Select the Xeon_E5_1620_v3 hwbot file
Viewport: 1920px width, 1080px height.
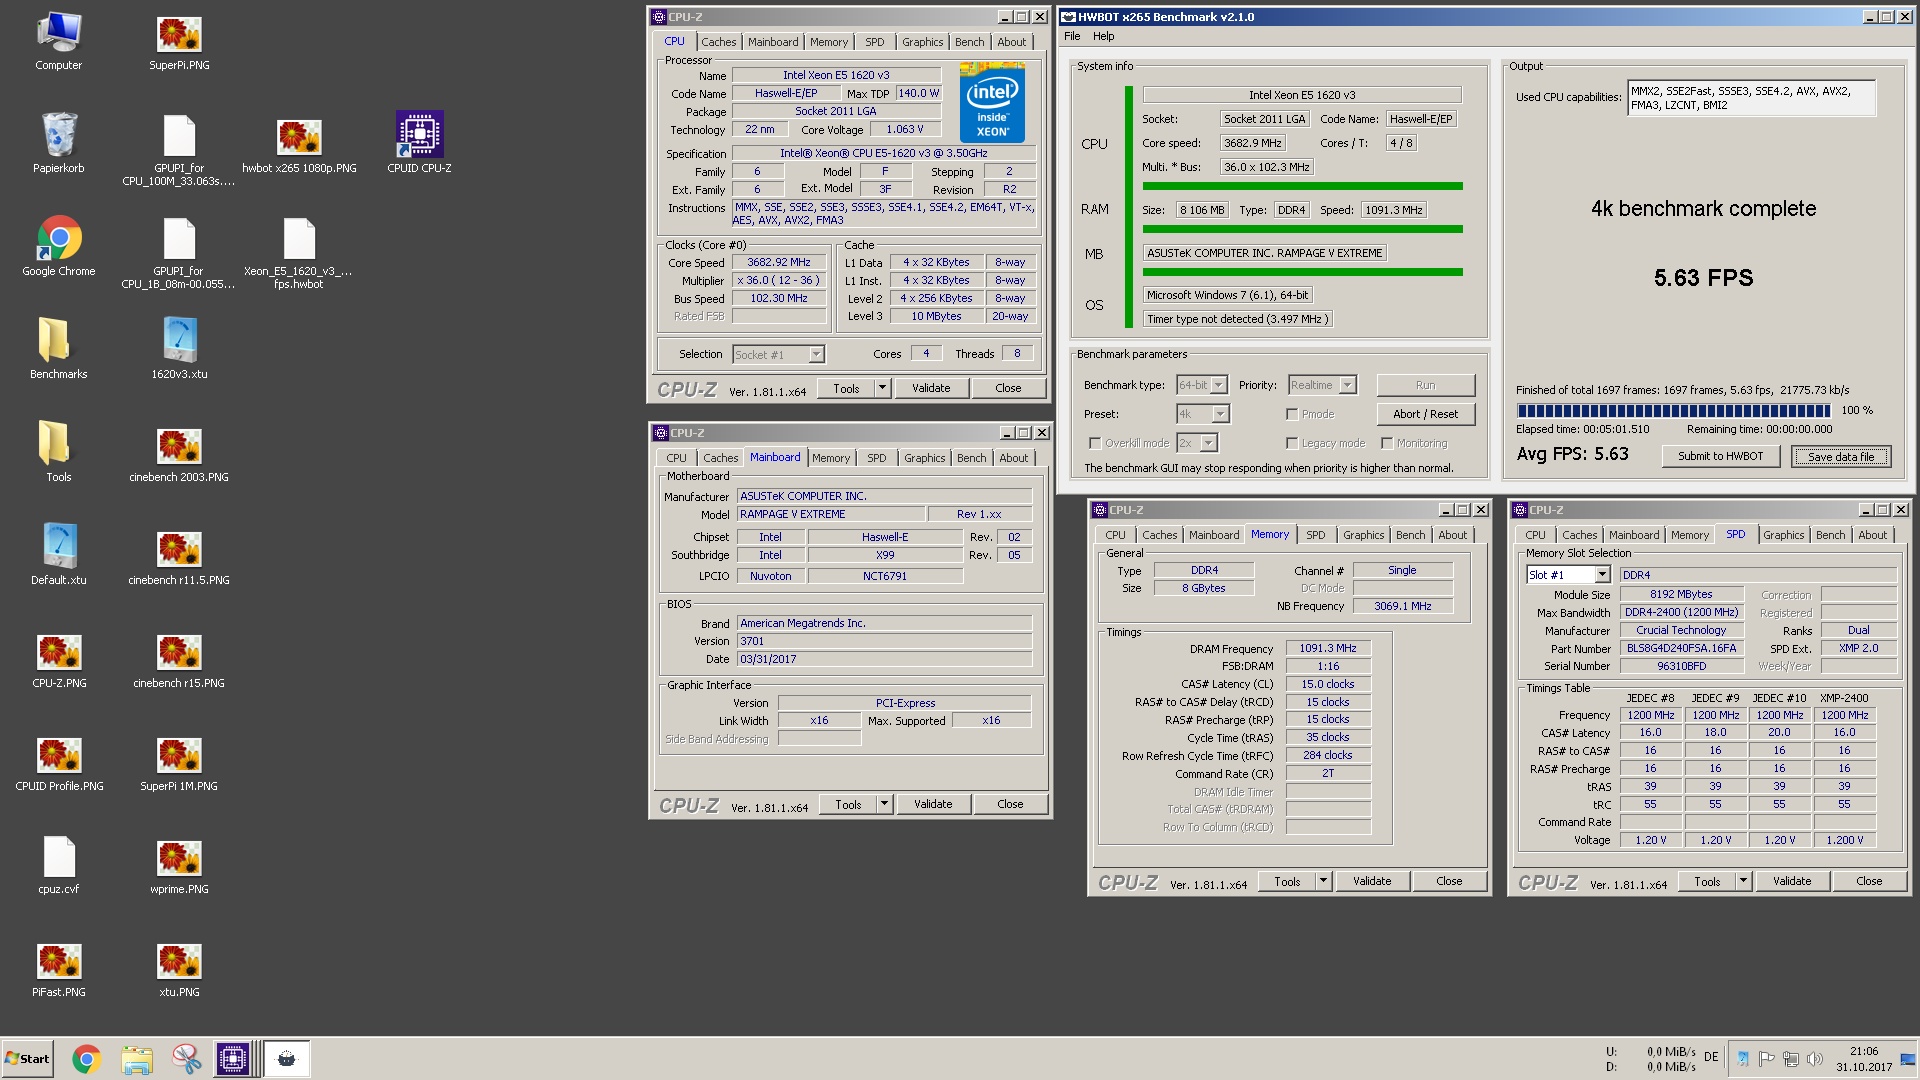point(299,253)
